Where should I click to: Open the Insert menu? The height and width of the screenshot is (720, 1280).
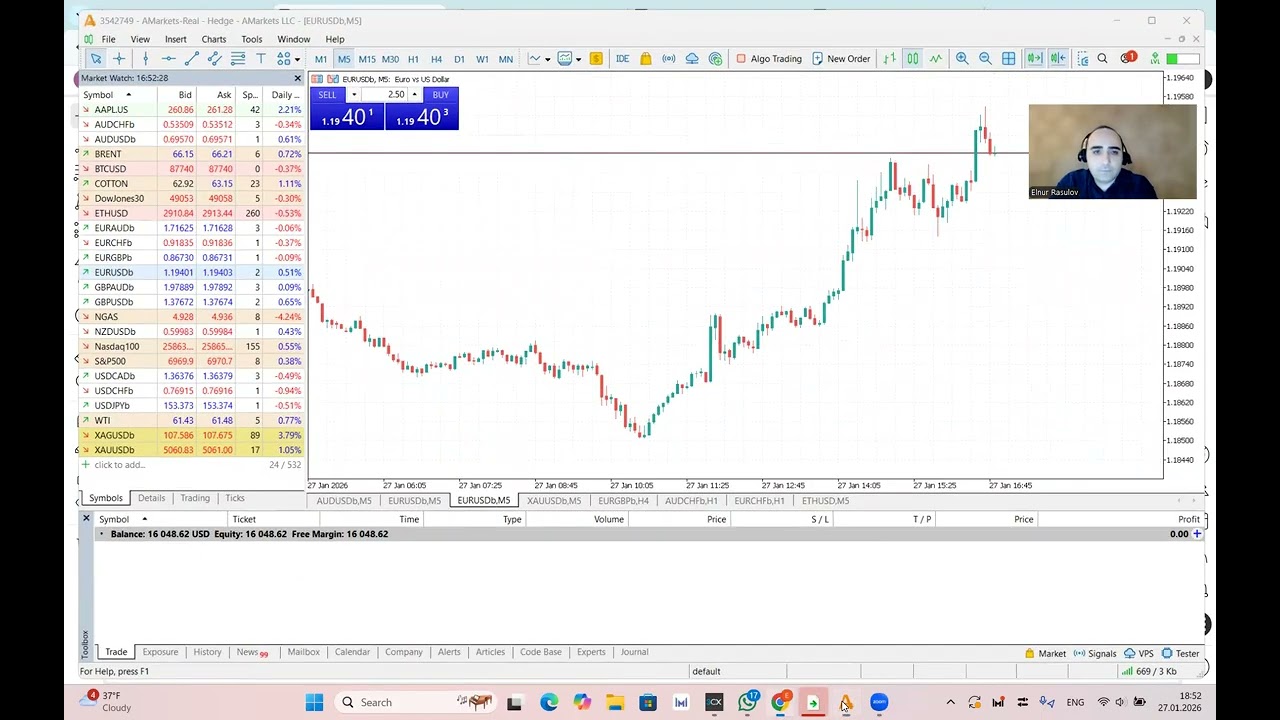tap(175, 40)
